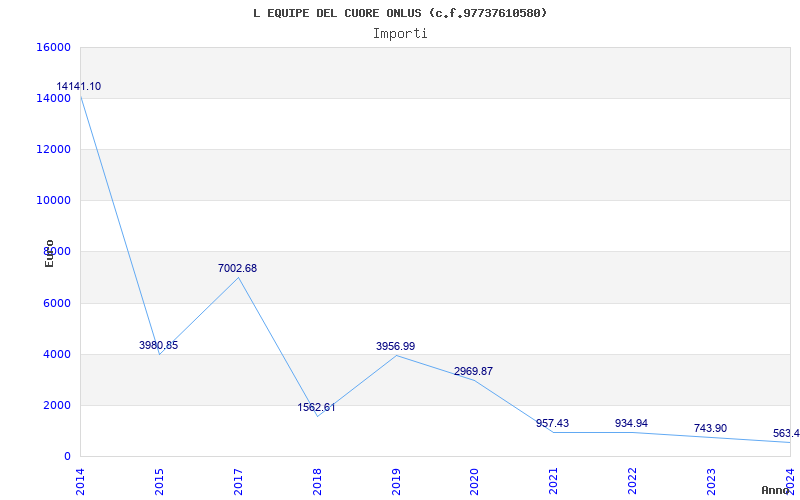
Task: Click x-axis year 2020
Action: click(x=474, y=481)
